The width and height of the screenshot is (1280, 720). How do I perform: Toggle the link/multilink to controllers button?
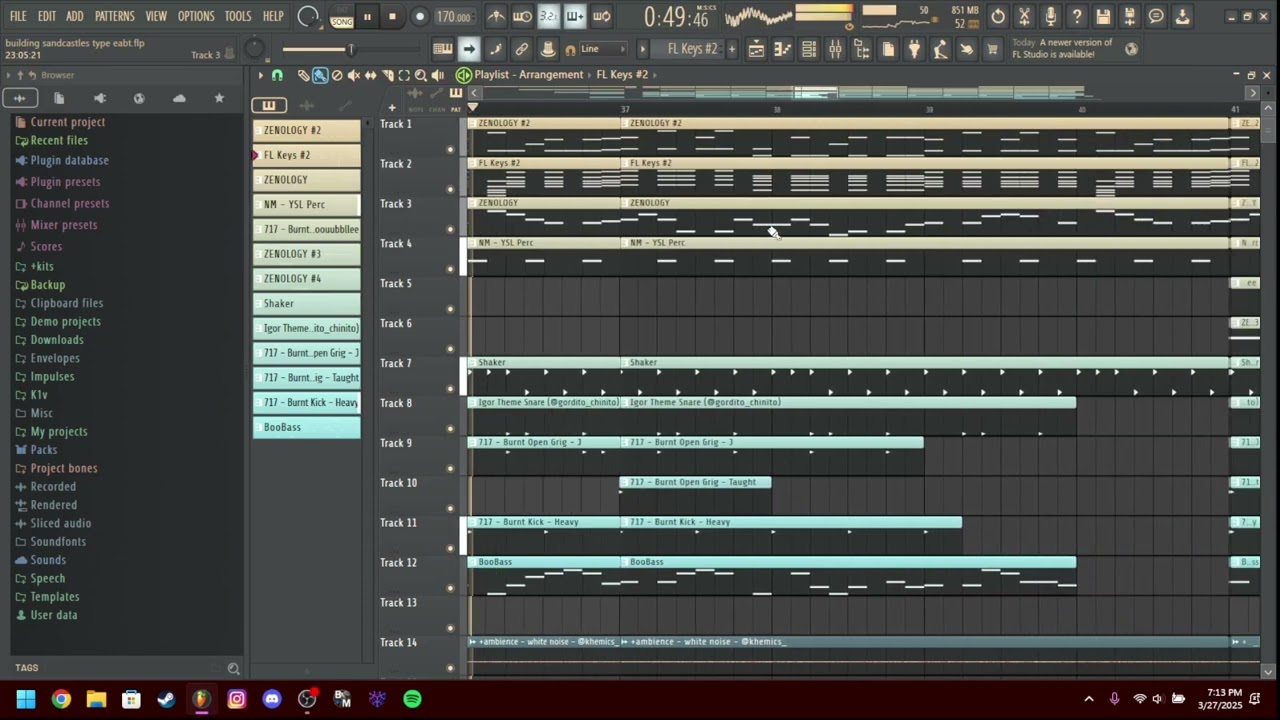522,49
